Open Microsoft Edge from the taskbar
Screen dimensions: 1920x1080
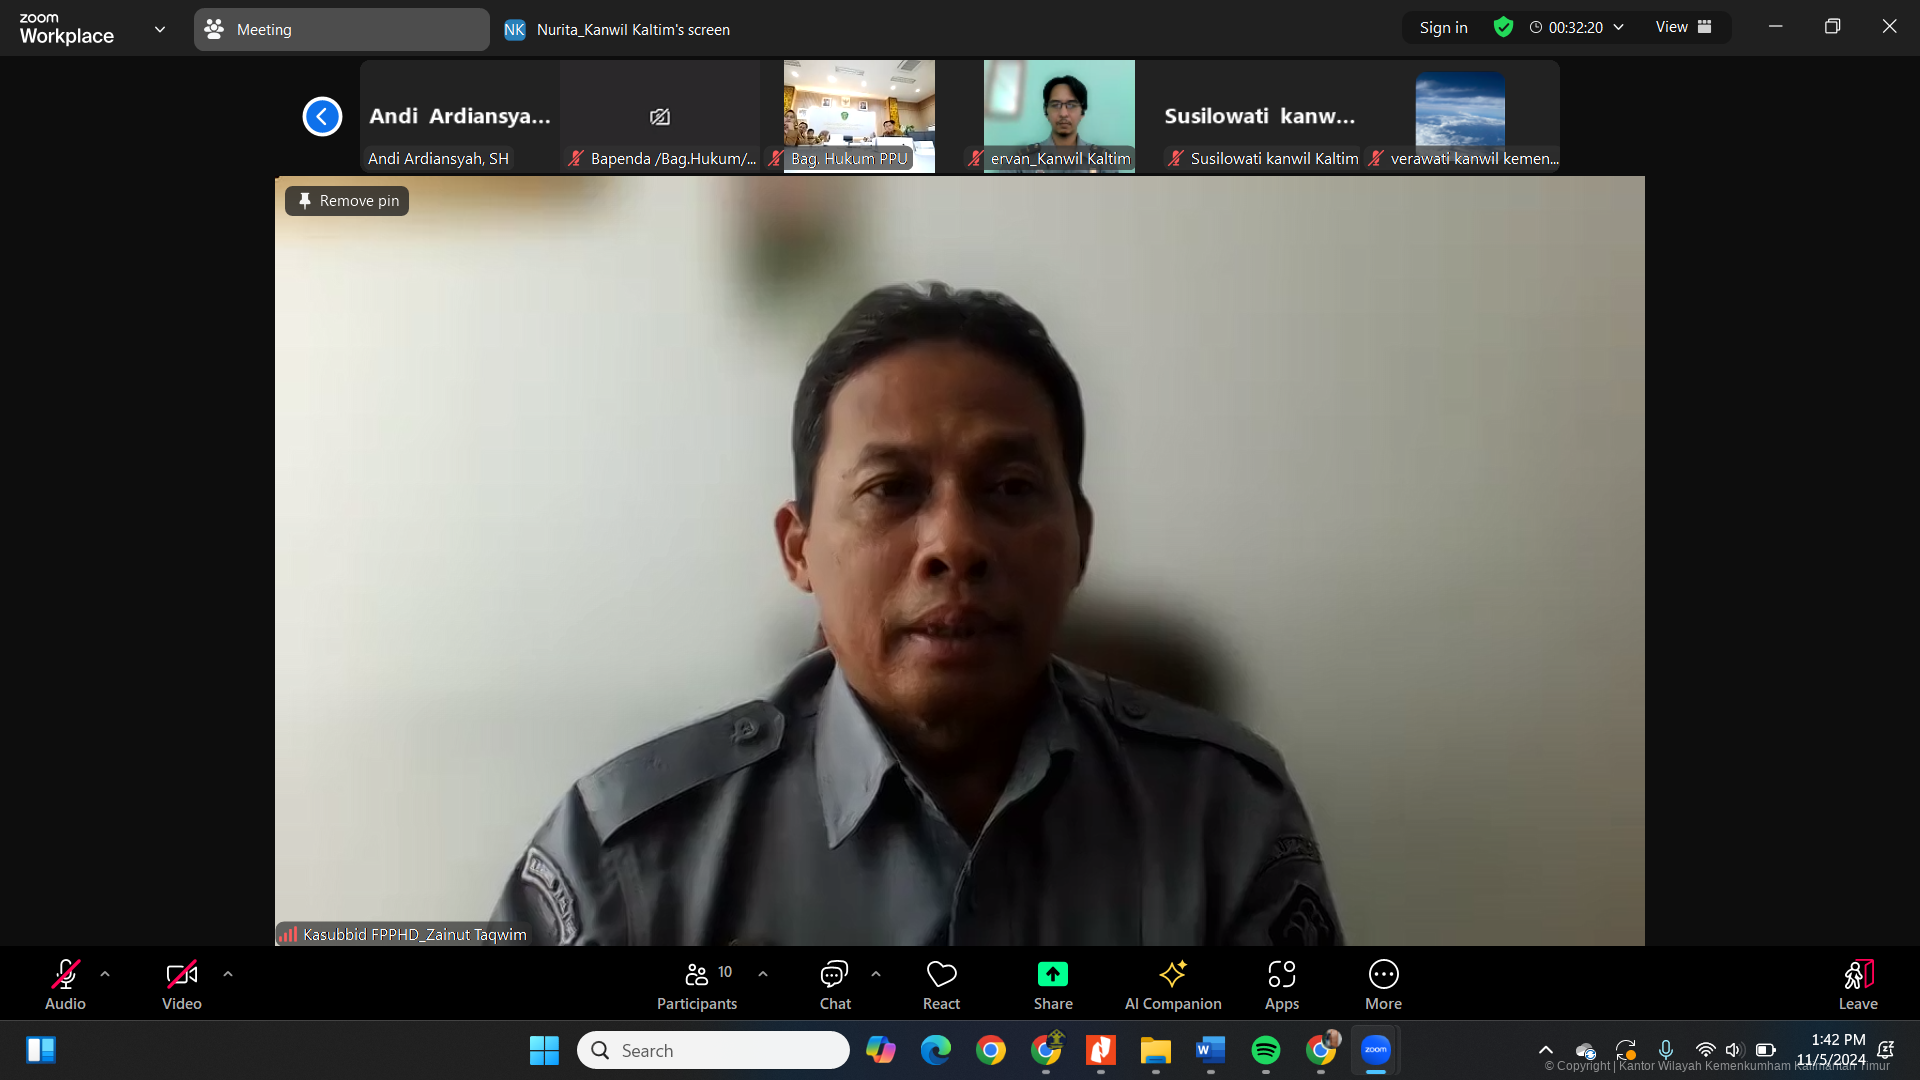[936, 1050]
